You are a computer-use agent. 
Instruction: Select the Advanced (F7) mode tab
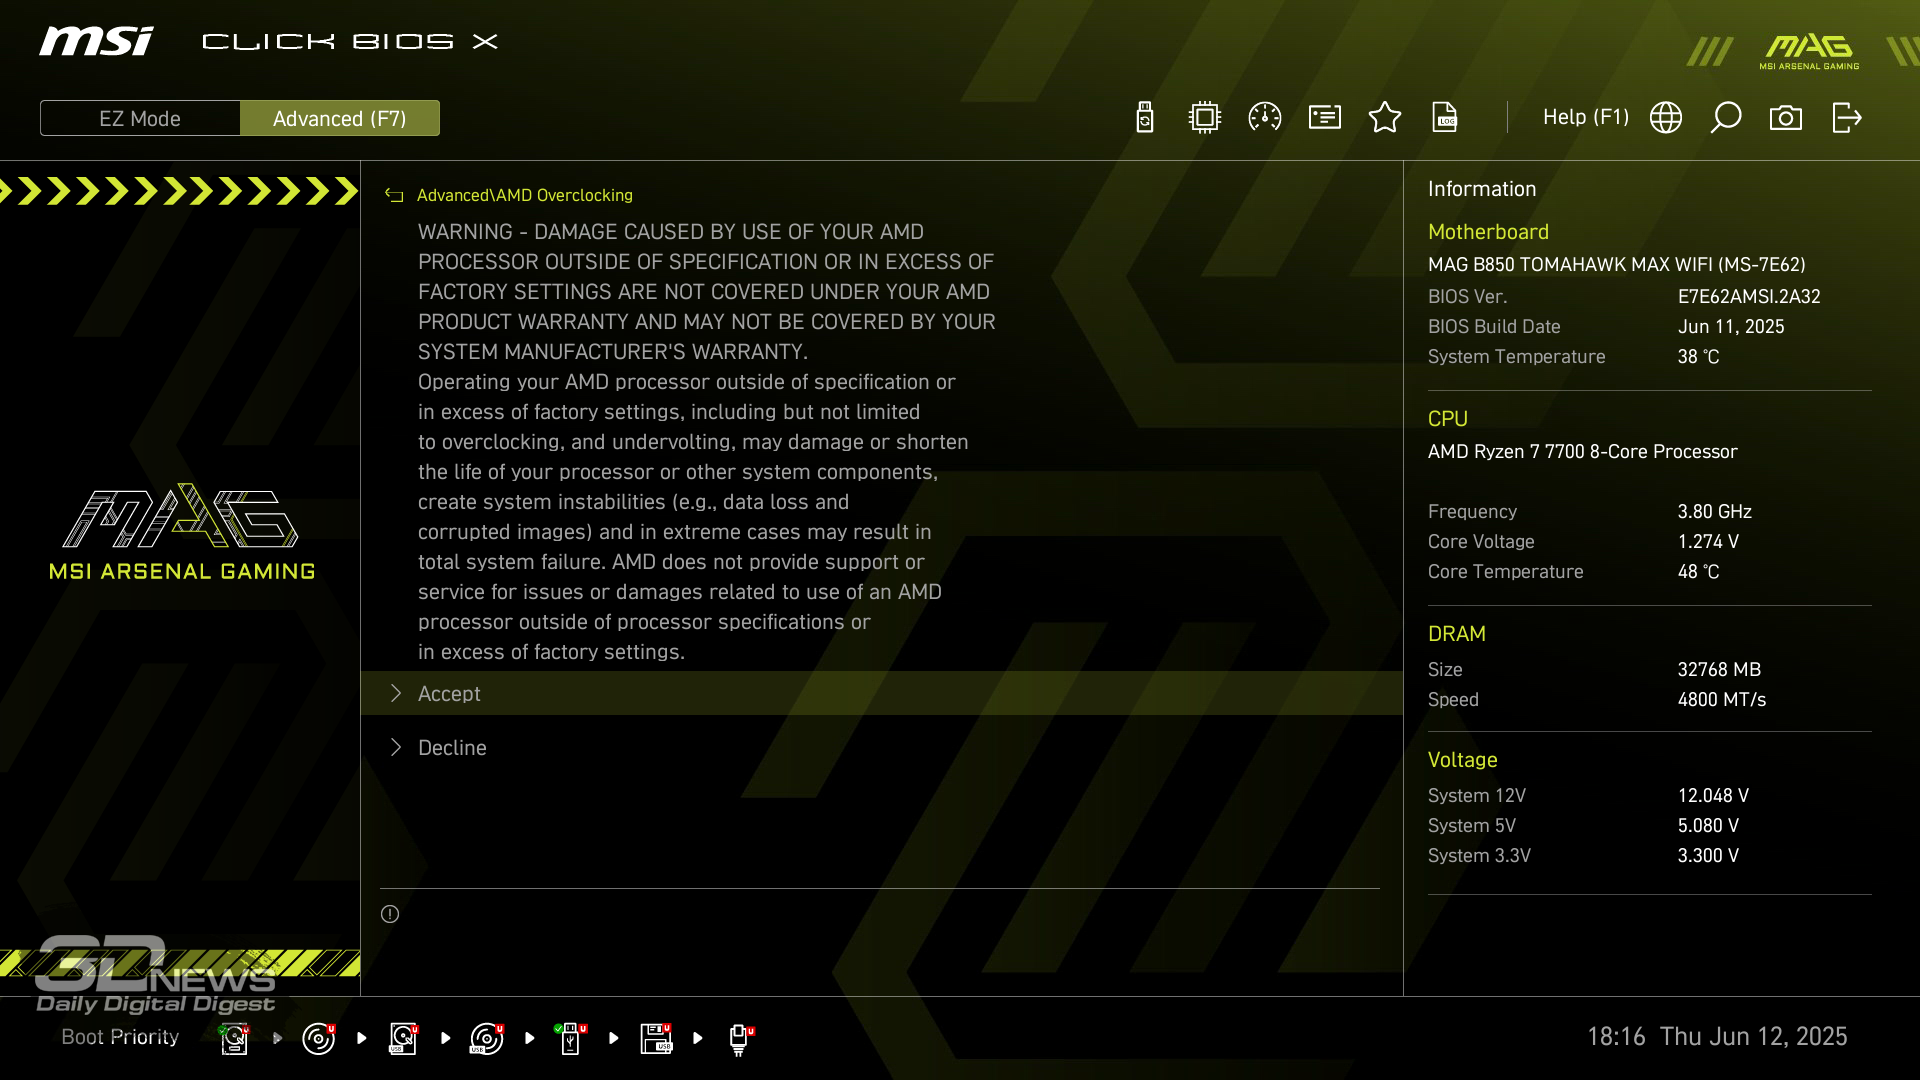coord(340,118)
